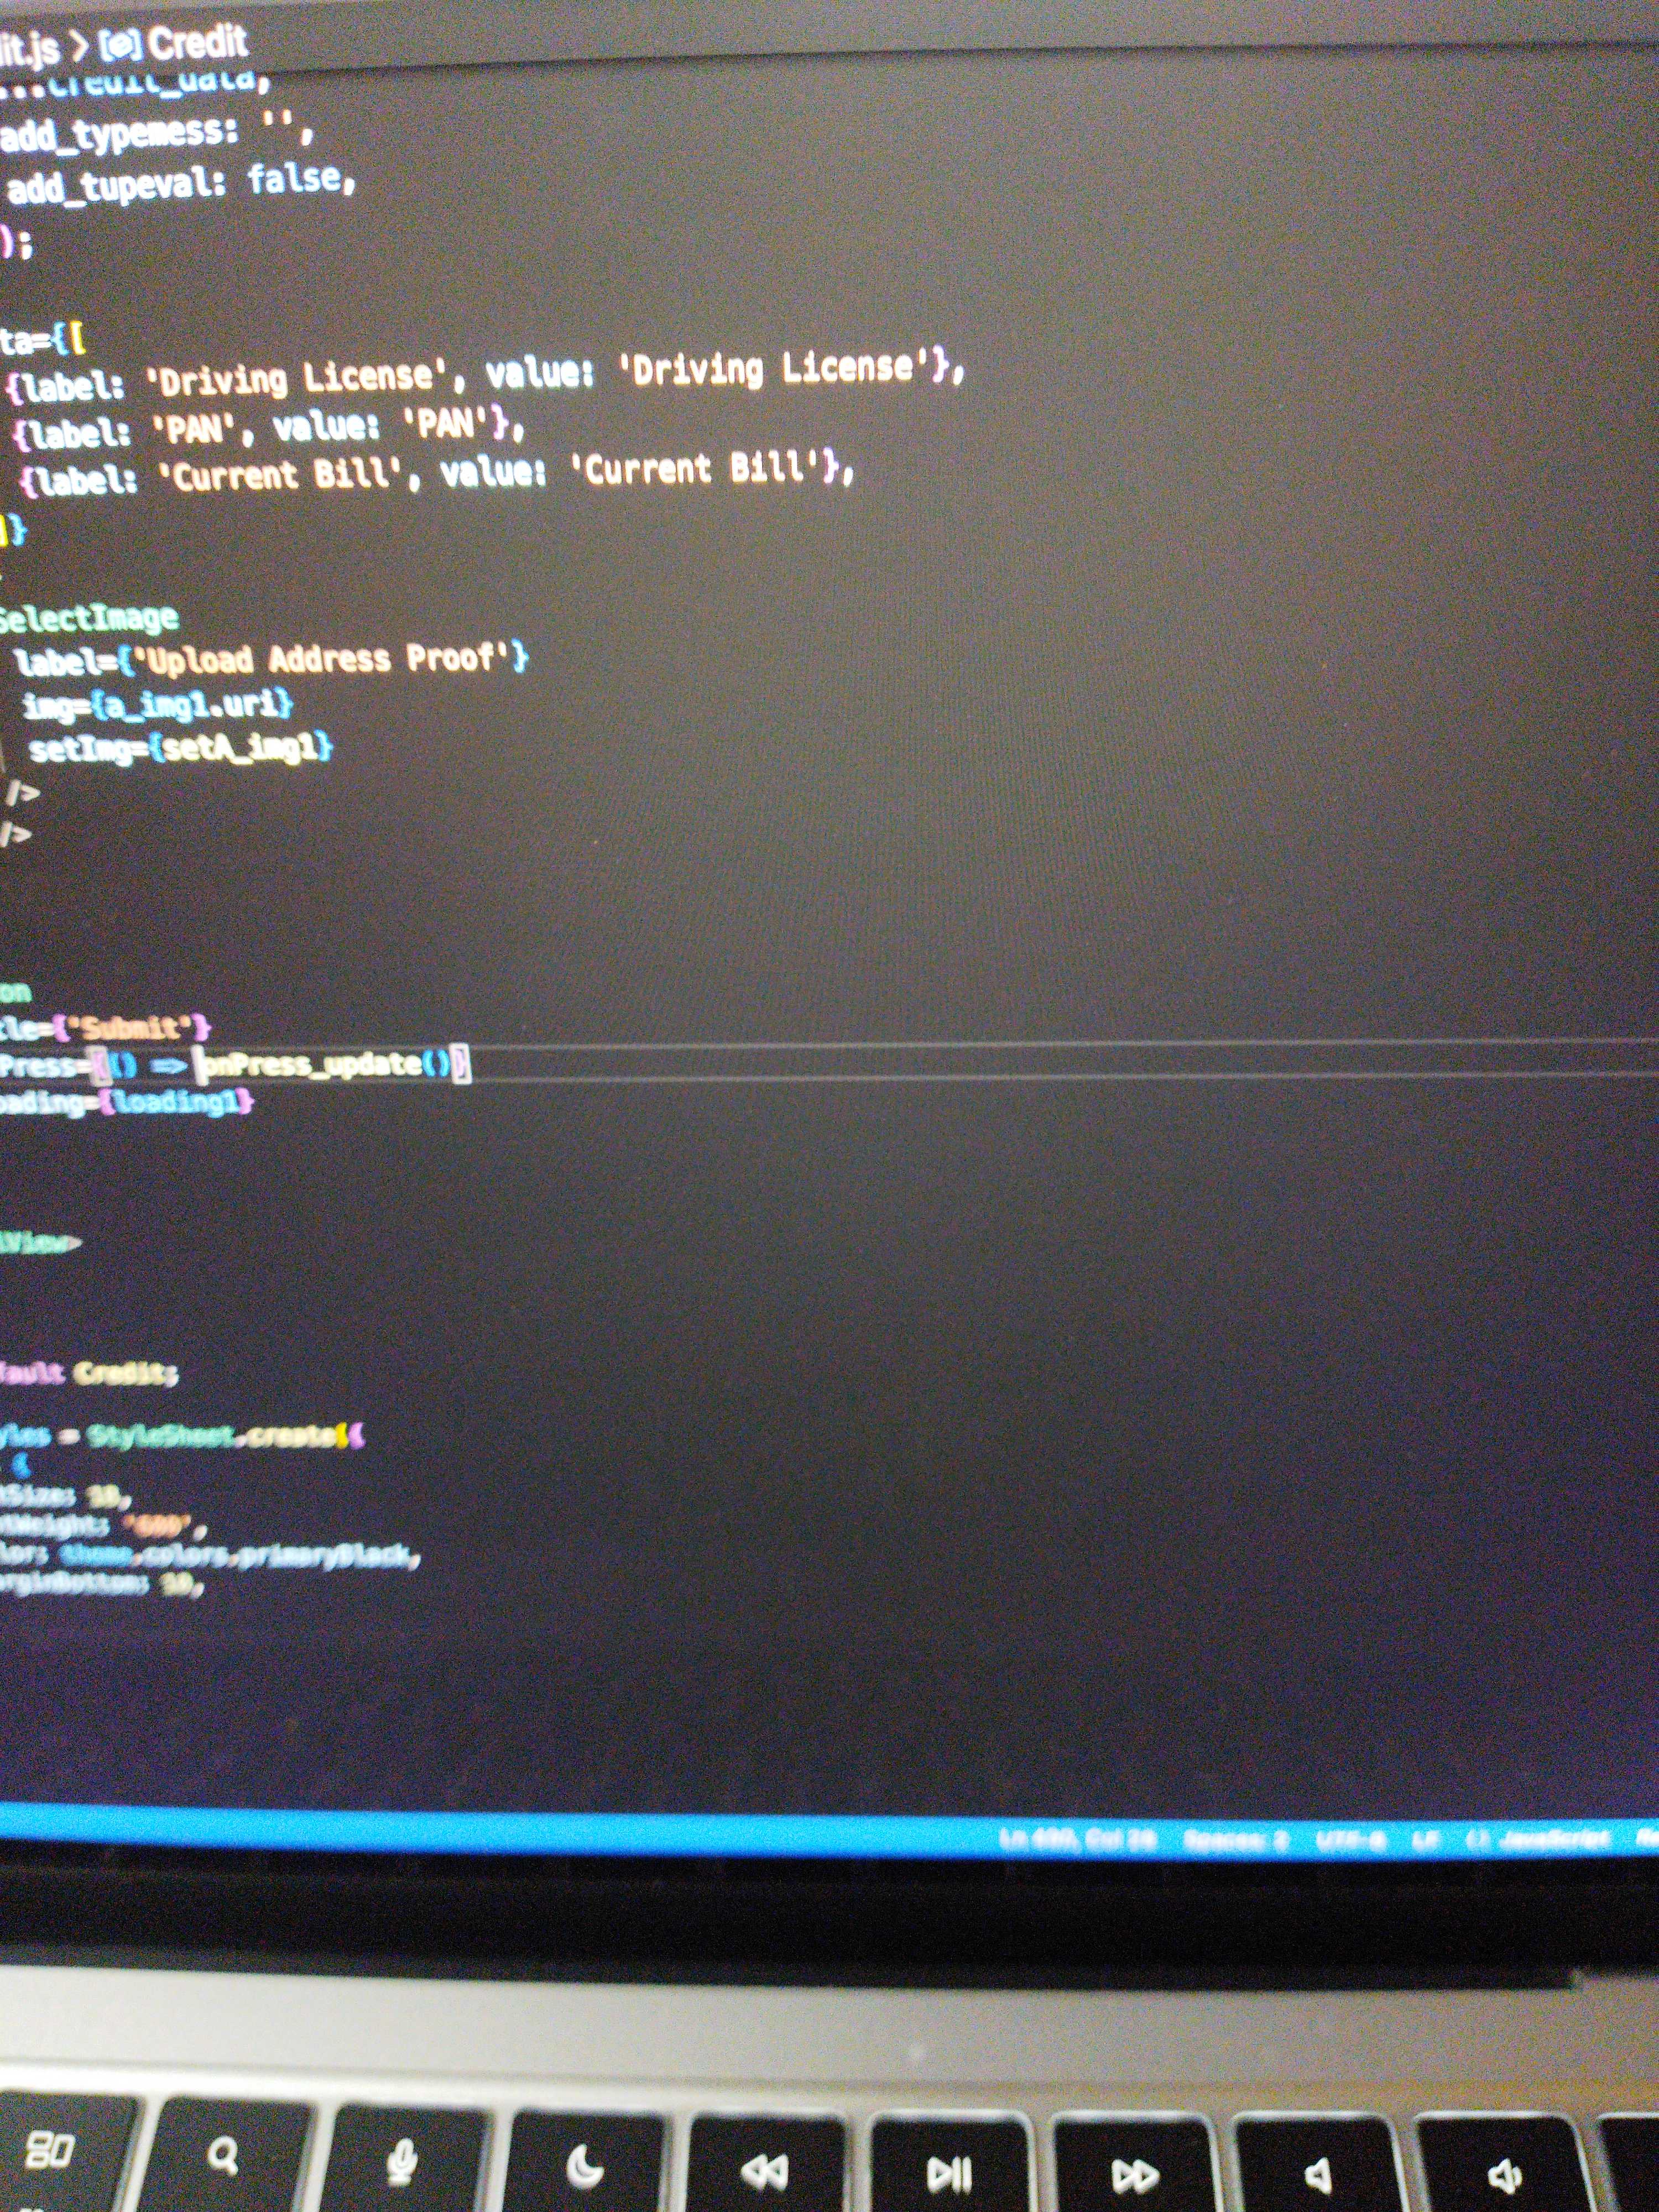Click the false value after add_tupeval
Screen dimensions: 1659x2212
(x=296, y=179)
